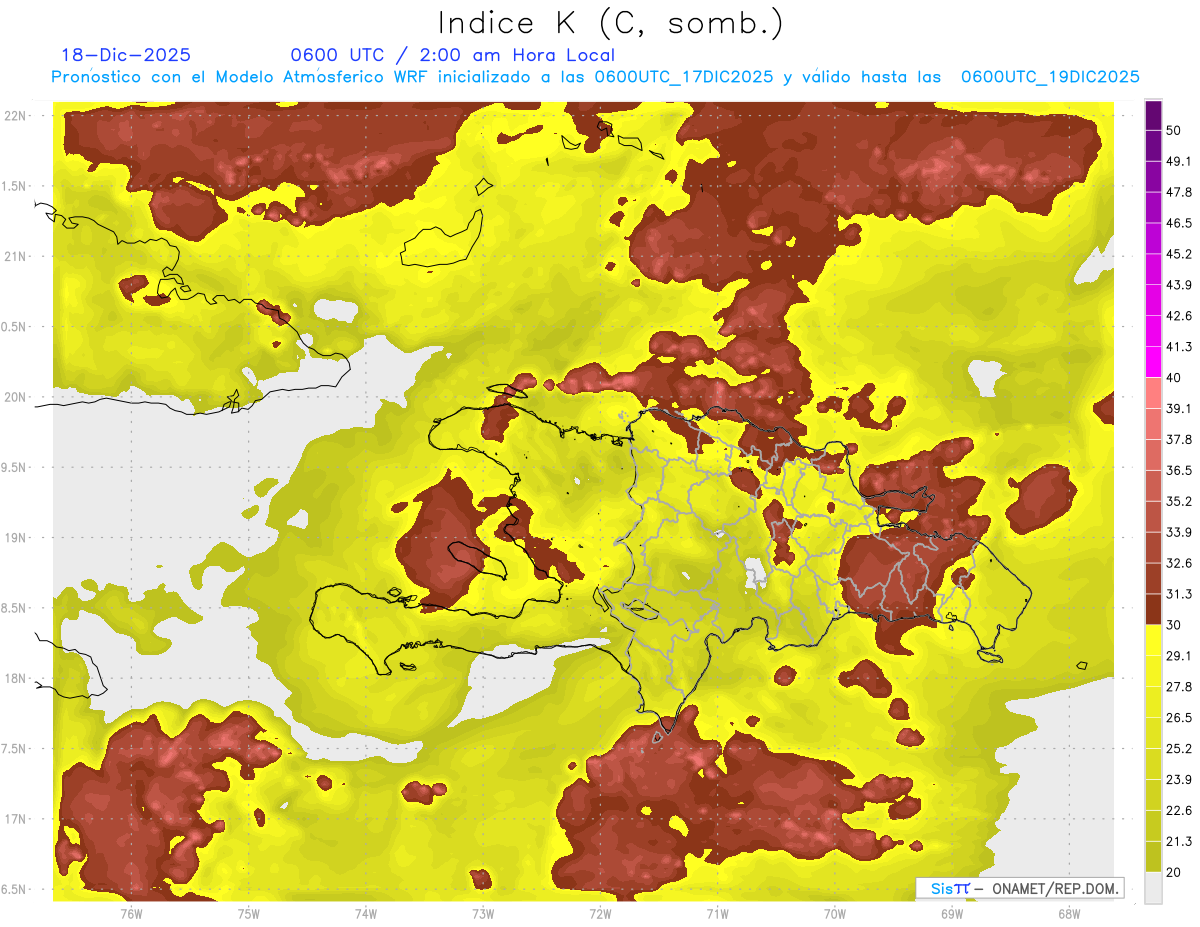This screenshot has width=1200, height=927.
Task: Click the colorbar label '35.2'
Action: tap(1178, 501)
